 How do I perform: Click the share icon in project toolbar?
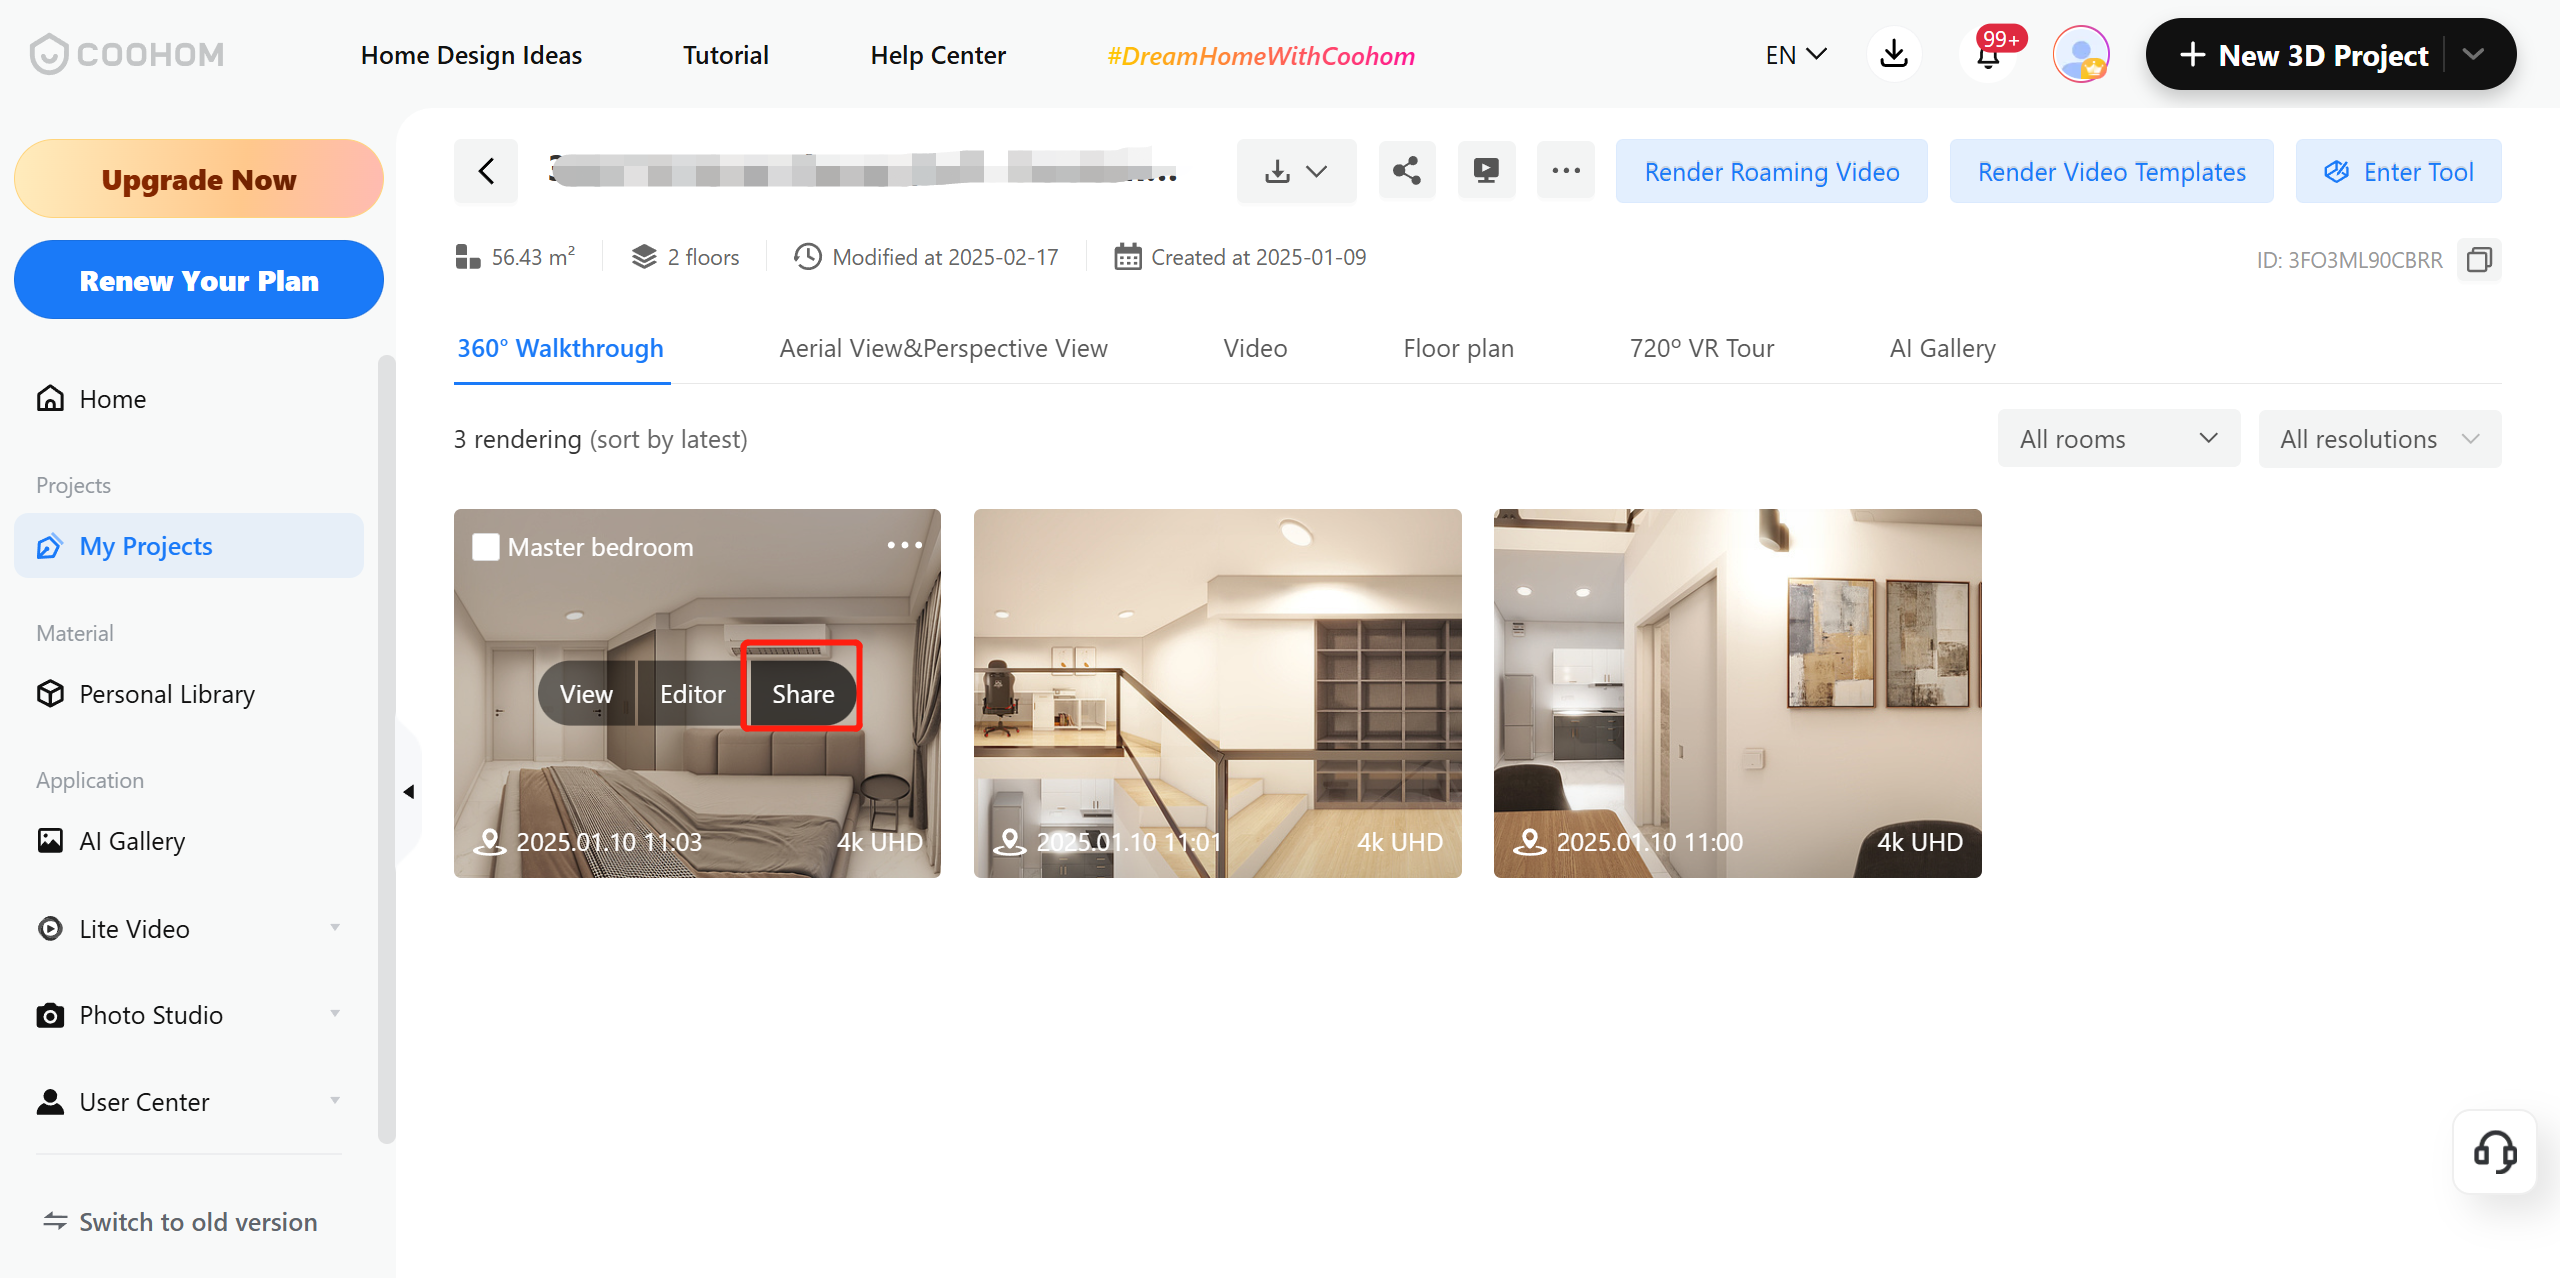[x=1406, y=171]
